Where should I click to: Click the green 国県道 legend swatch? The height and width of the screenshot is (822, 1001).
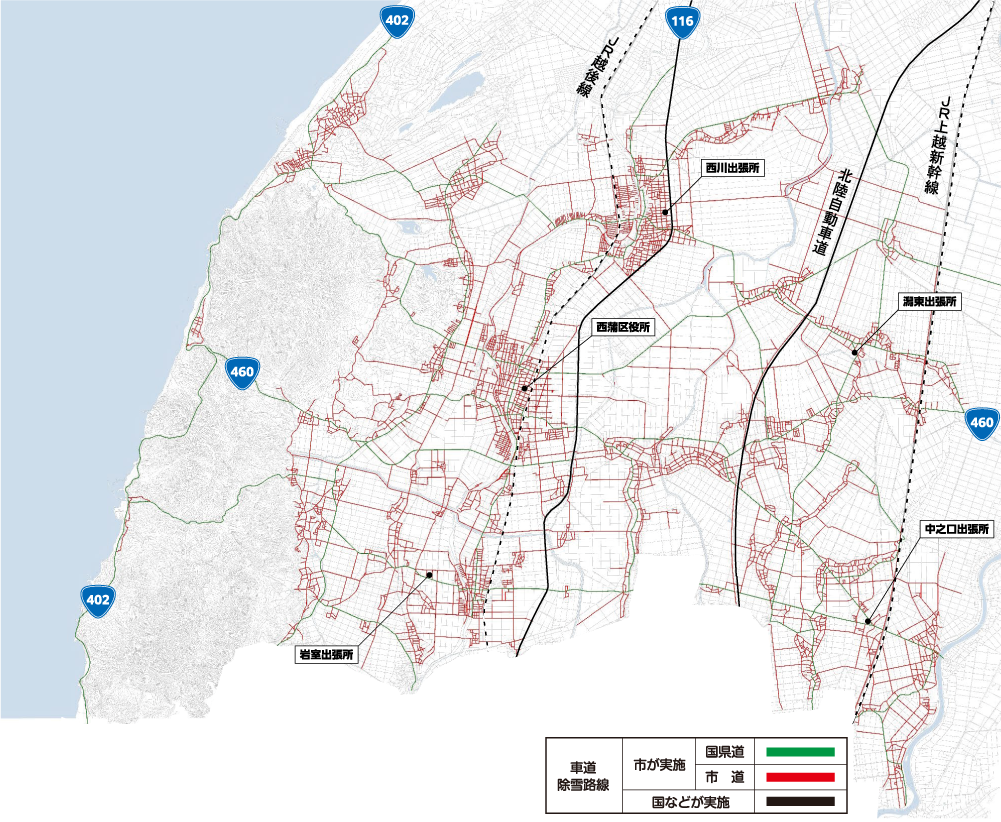[801, 752]
